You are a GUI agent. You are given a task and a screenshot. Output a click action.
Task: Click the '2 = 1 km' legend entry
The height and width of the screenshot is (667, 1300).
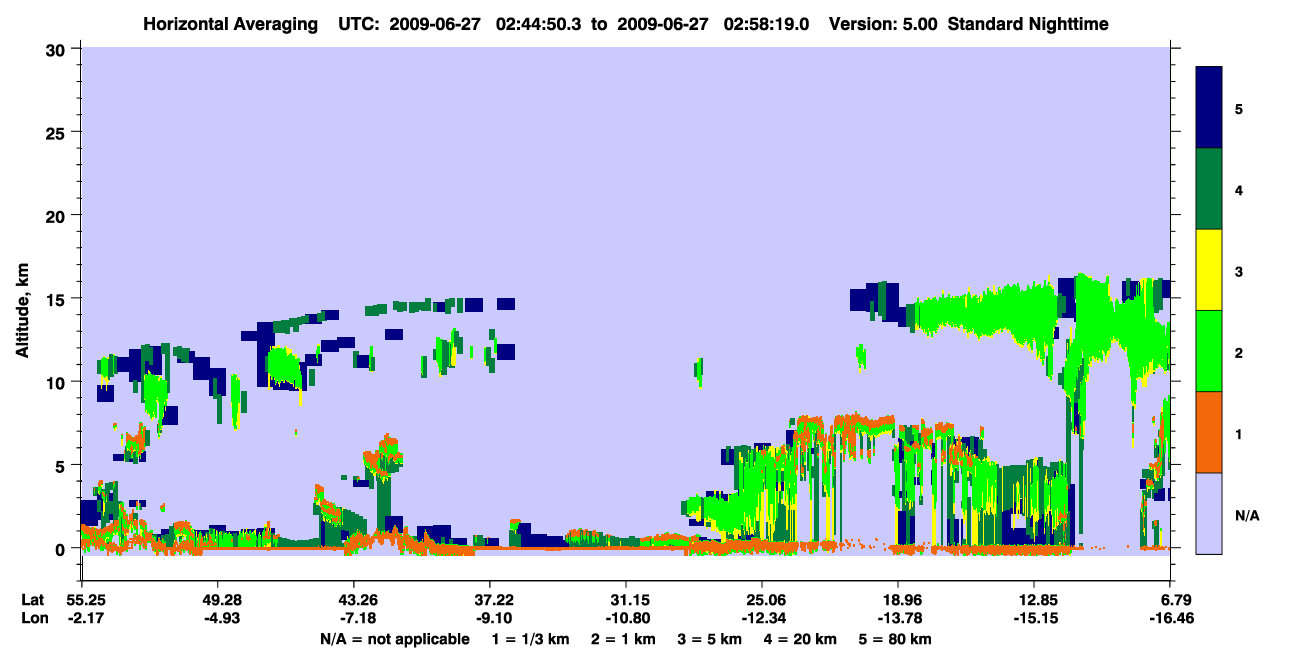pos(624,639)
